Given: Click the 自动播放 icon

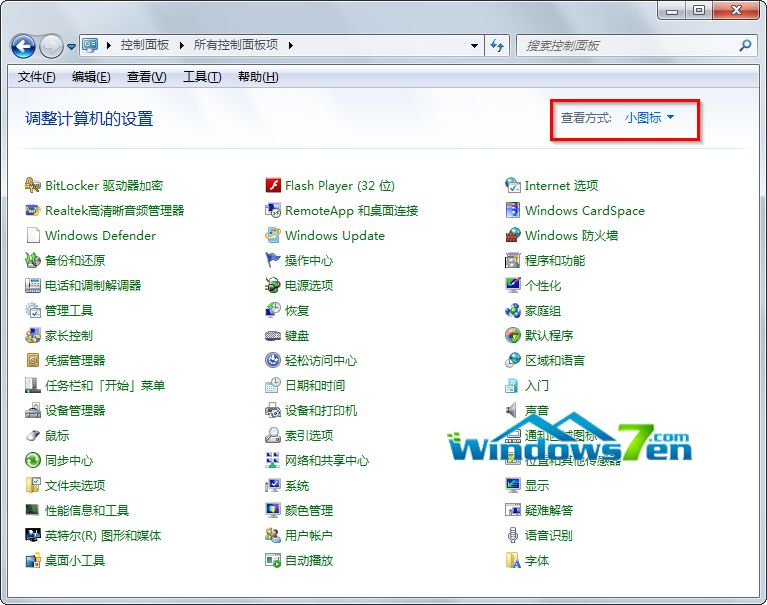Looking at the screenshot, I should (x=273, y=560).
